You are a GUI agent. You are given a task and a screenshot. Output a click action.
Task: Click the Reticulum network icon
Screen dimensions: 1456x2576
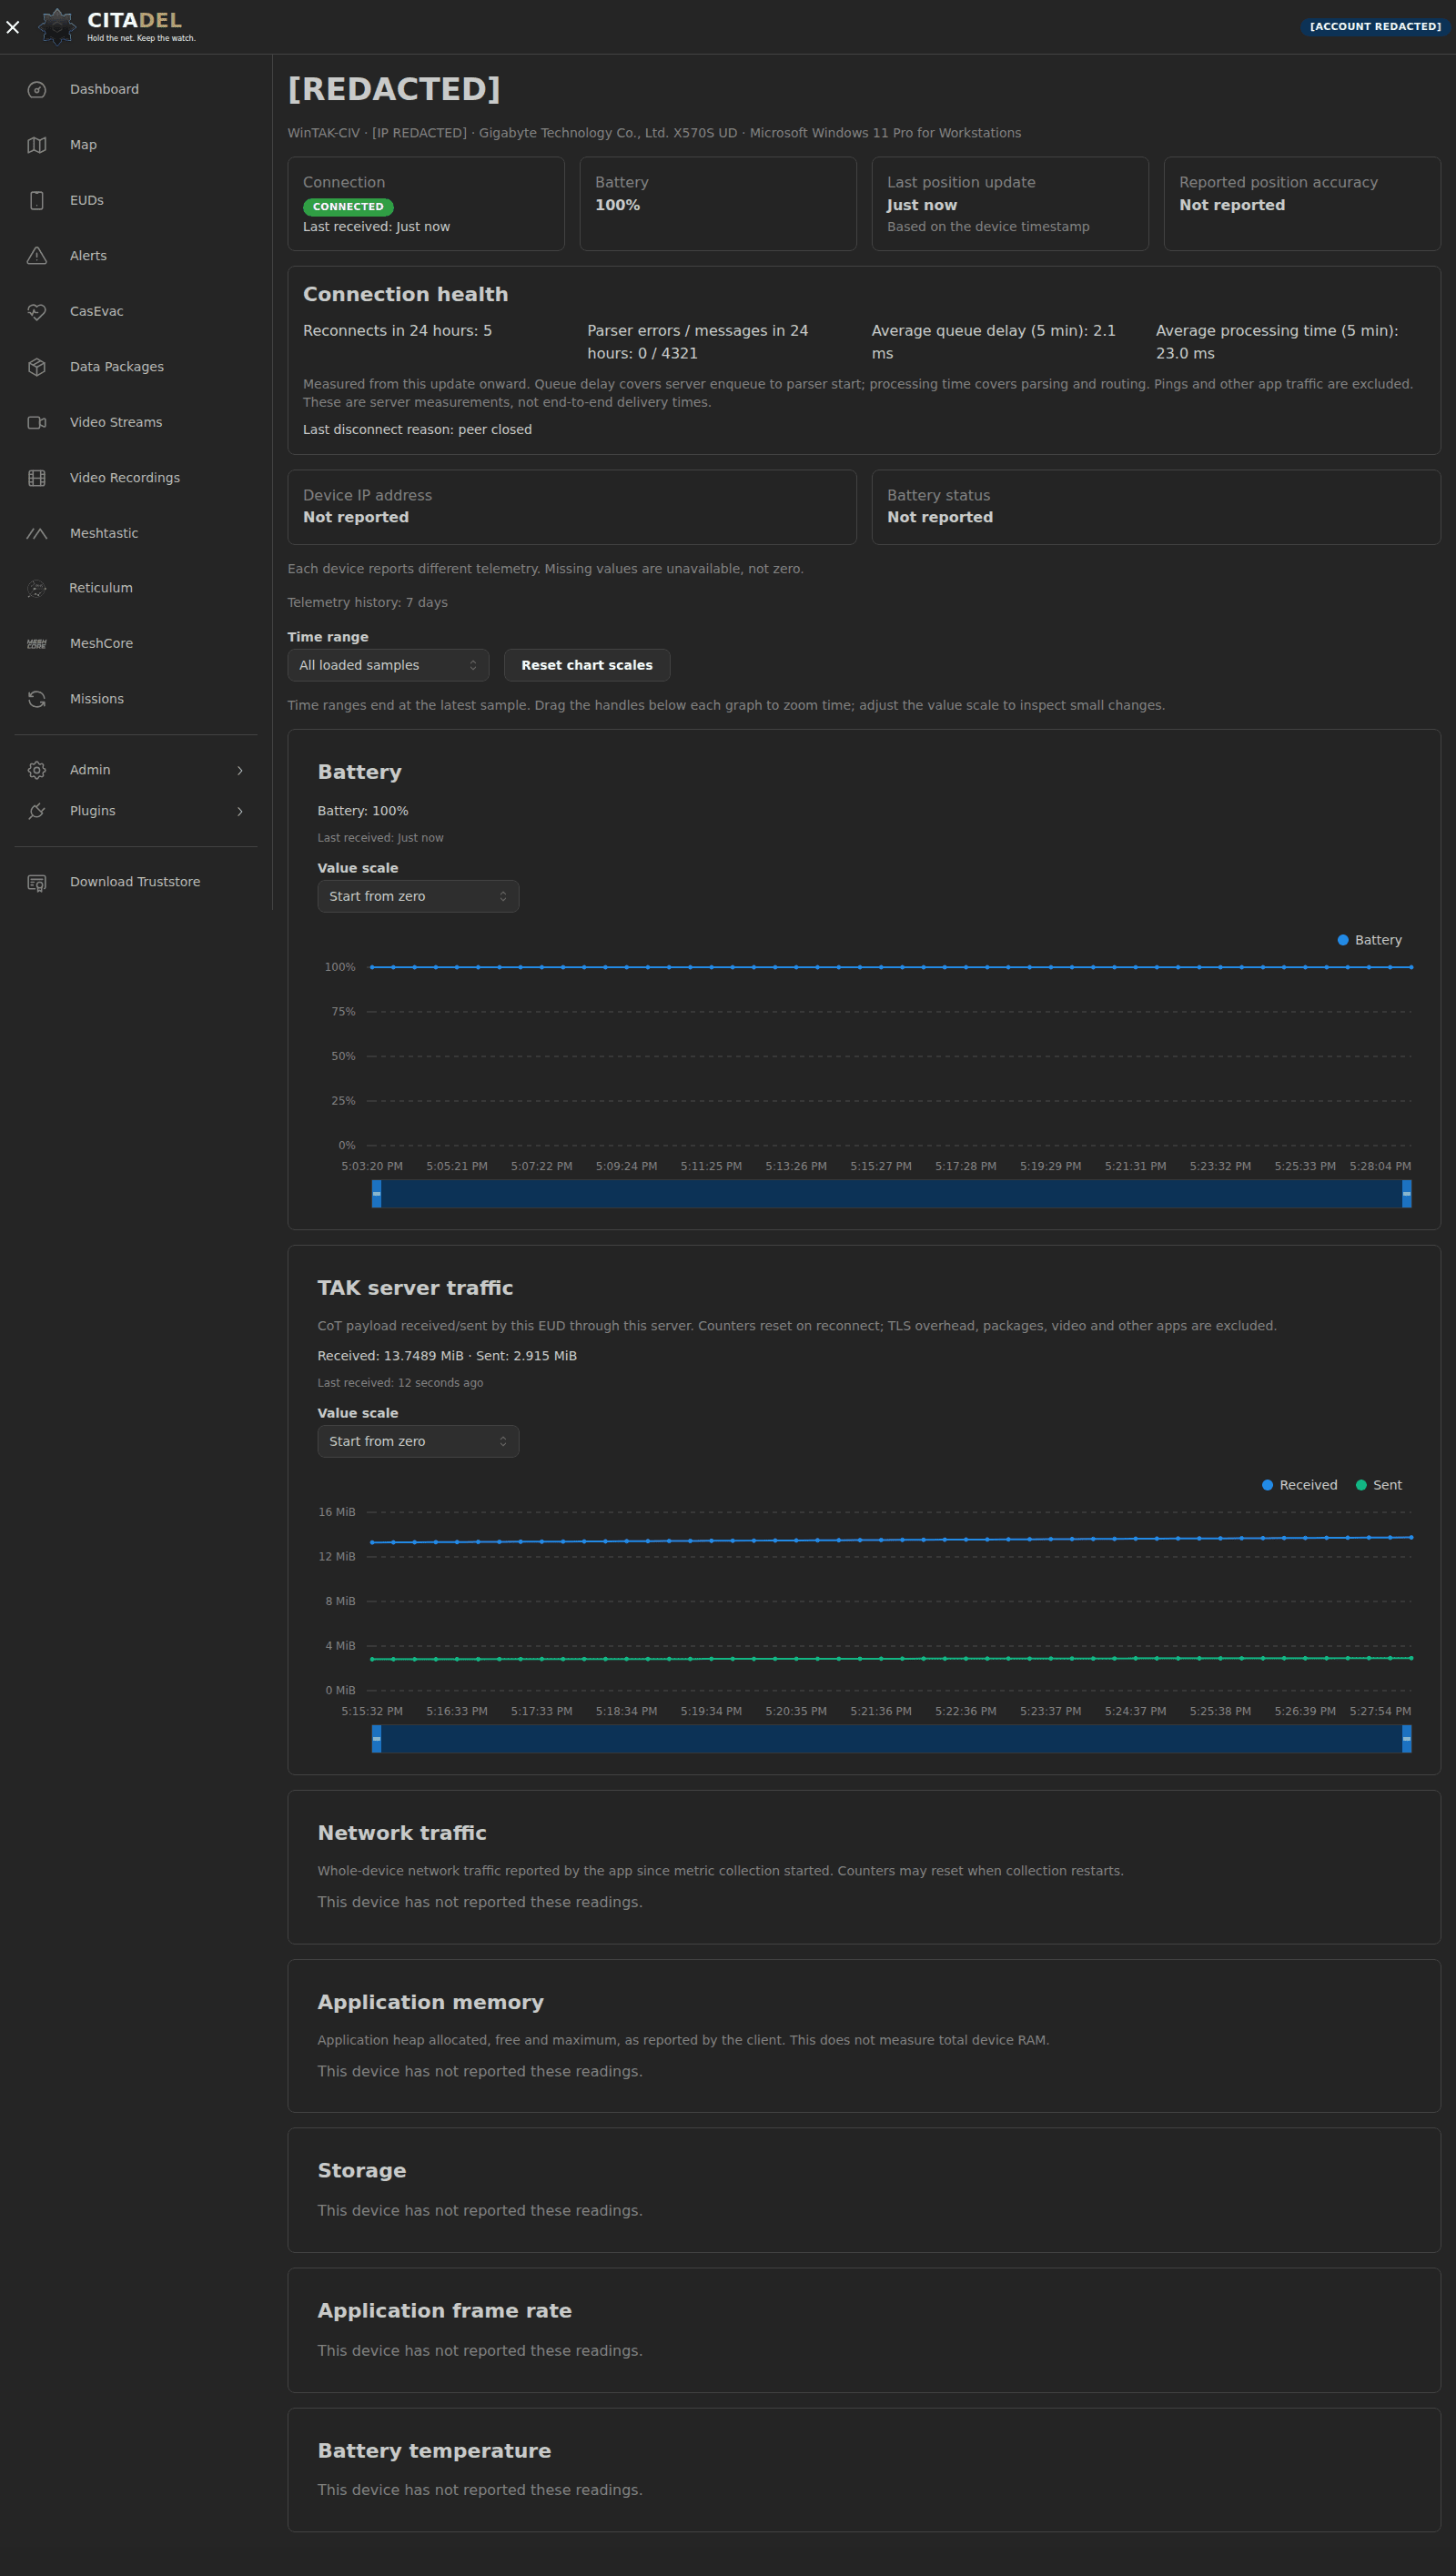[x=37, y=588]
